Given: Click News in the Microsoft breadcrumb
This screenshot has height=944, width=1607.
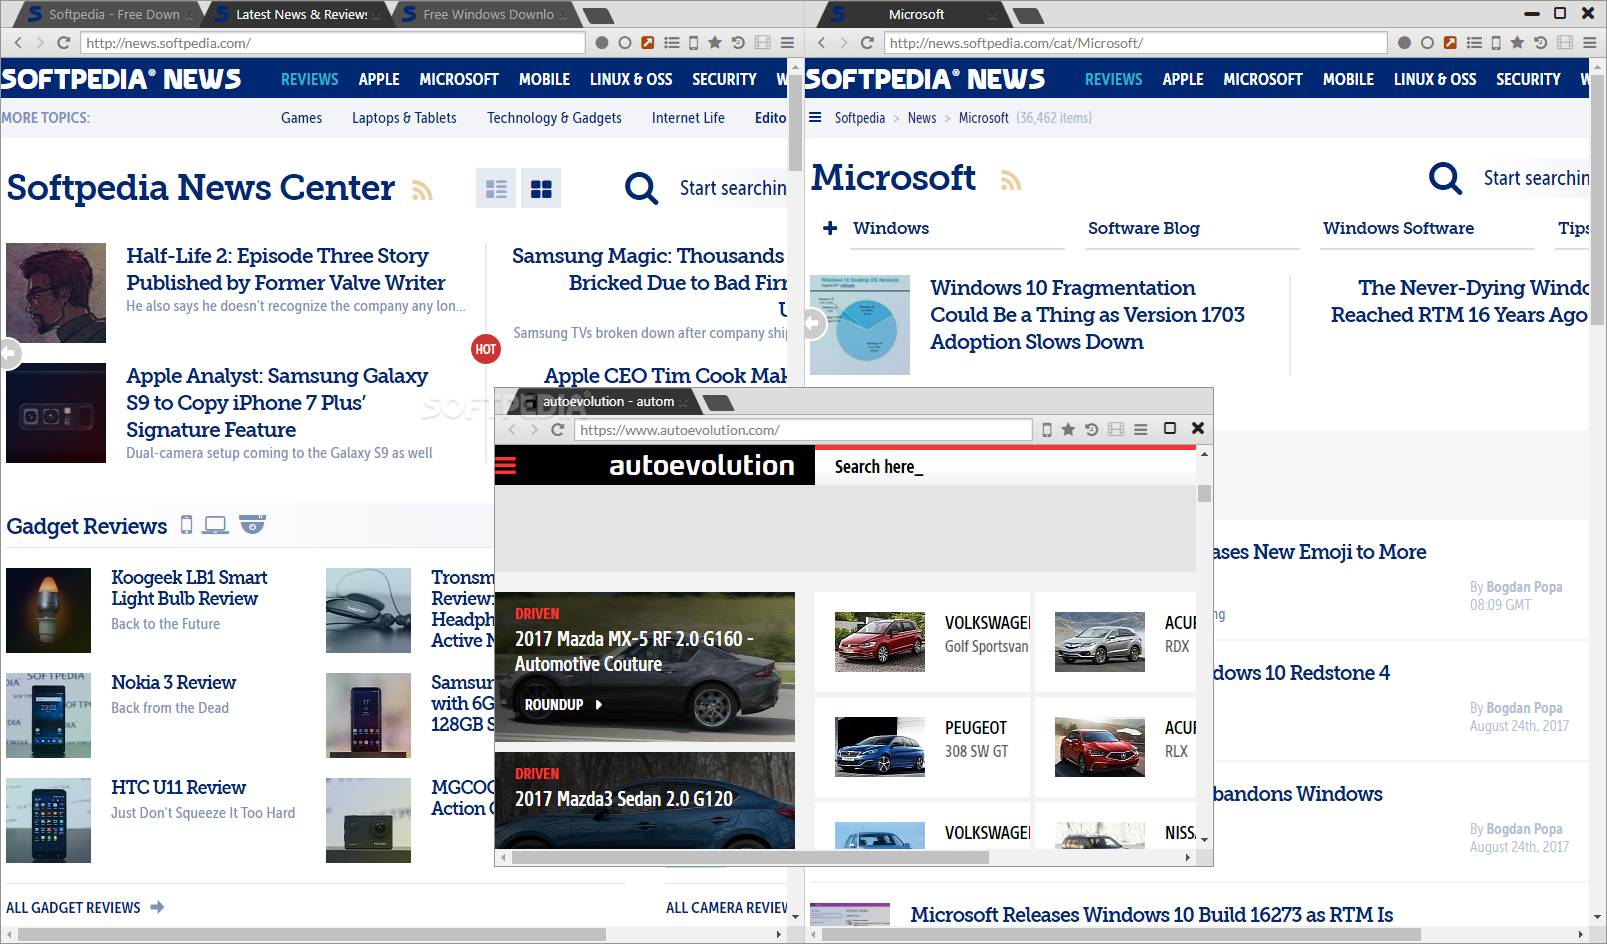Looking at the screenshot, I should tap(922, 118).
